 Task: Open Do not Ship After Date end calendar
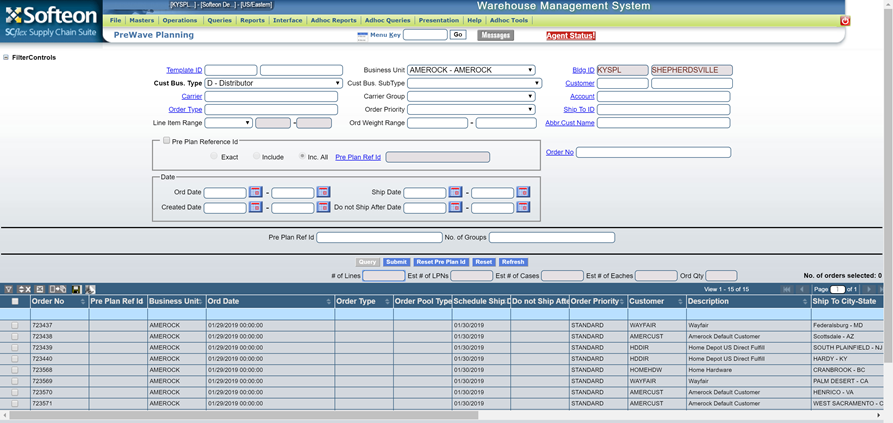tap(523, 207)
